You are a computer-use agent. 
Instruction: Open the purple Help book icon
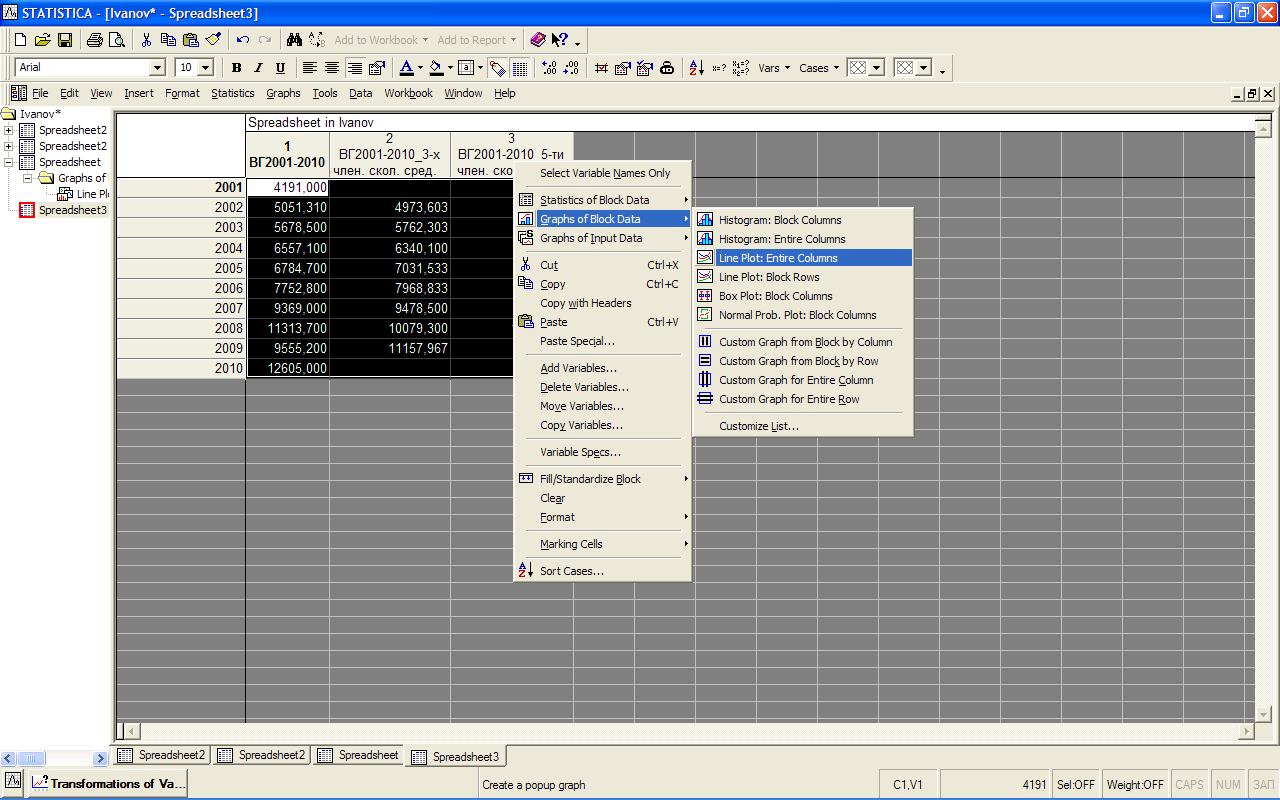click(538, 40)
